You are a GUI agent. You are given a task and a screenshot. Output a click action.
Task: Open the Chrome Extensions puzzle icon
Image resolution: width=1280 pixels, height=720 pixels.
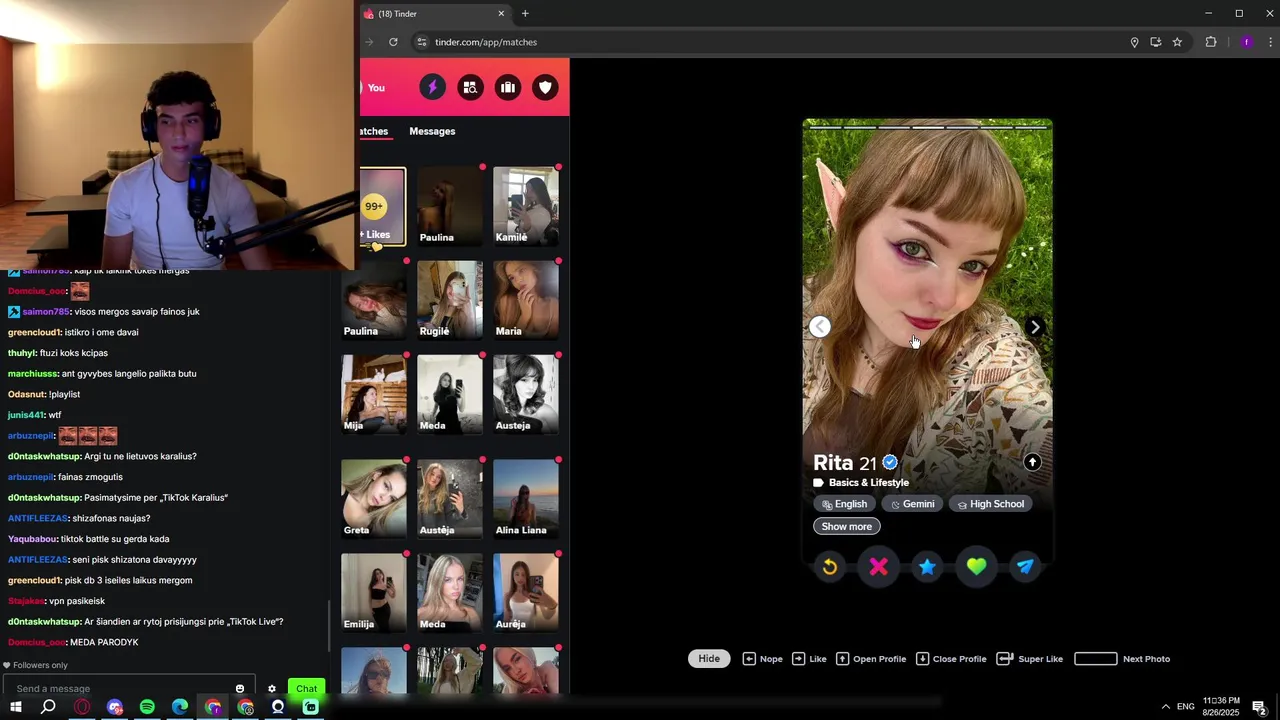tap(1211, 42)
